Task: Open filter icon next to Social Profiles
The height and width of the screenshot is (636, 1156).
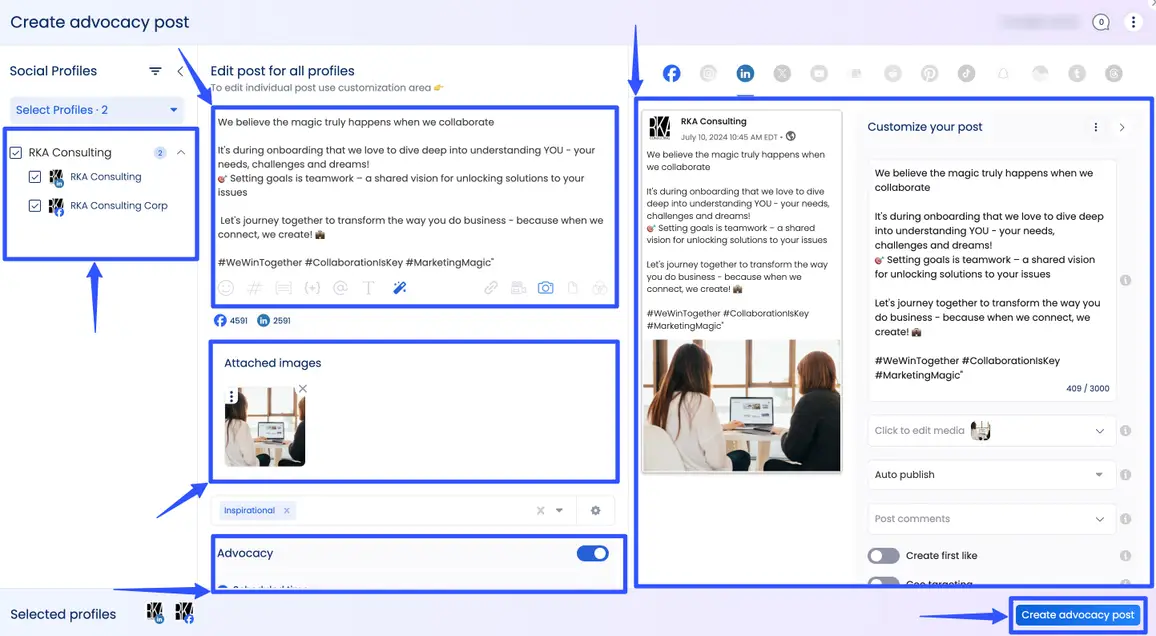Action: (155, 71)
